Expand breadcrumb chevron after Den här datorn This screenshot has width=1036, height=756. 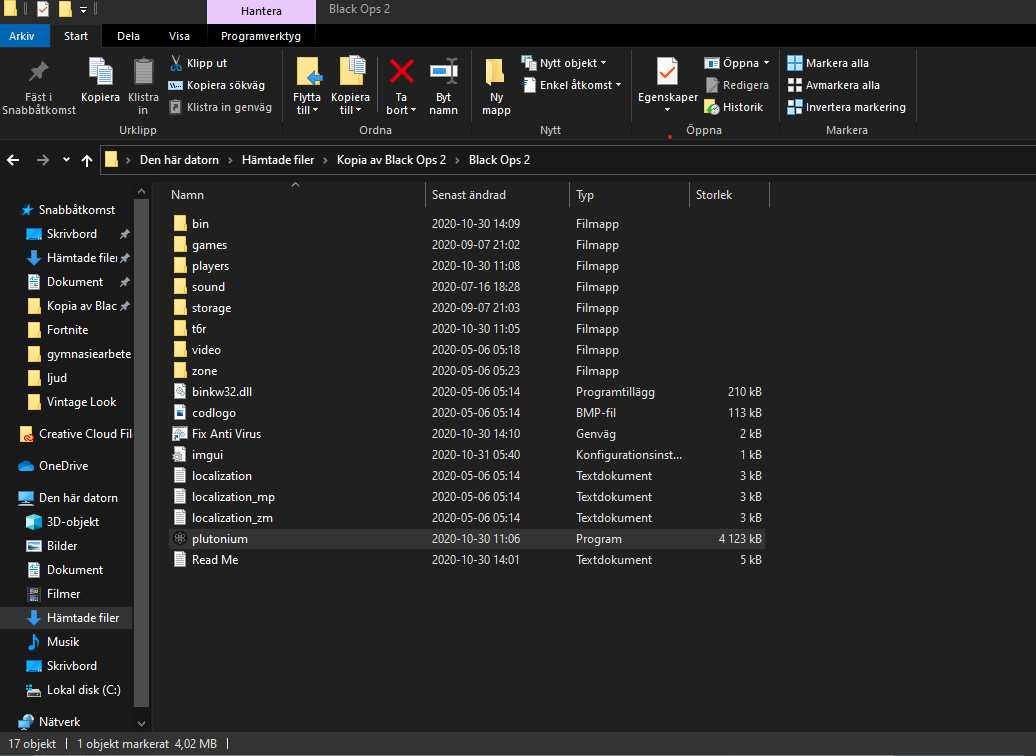231,160
